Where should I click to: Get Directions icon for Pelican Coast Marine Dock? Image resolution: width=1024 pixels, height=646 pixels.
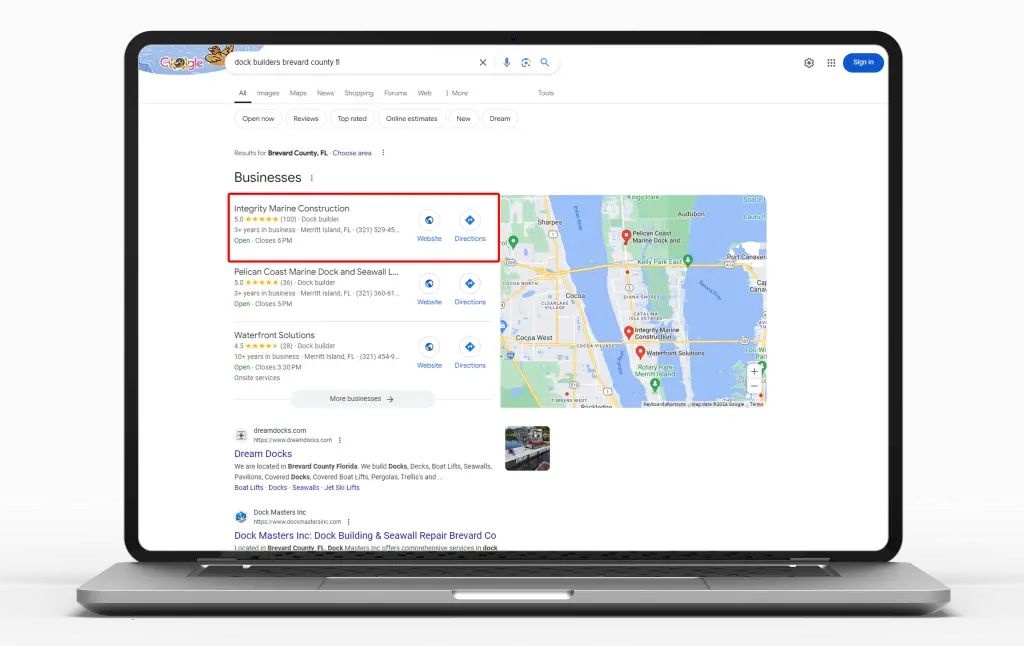point(470,283)
